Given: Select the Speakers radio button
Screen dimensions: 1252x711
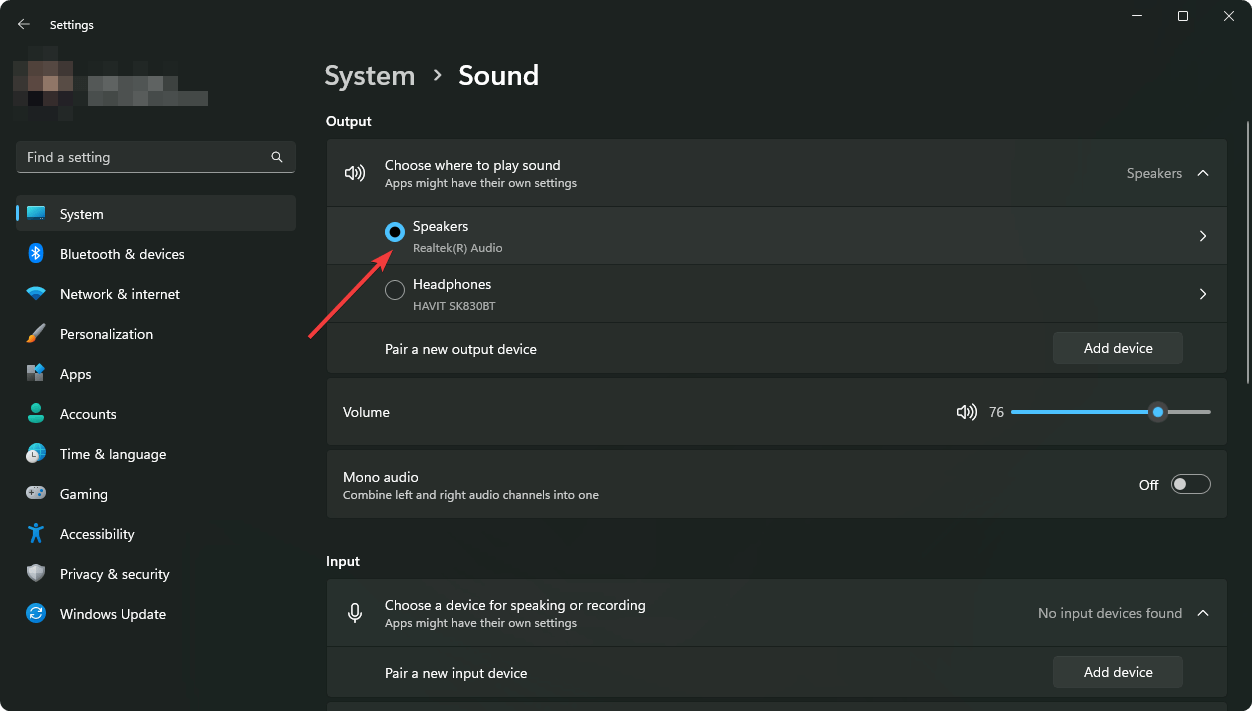Looking at the screenshot, I should [395, 232].
